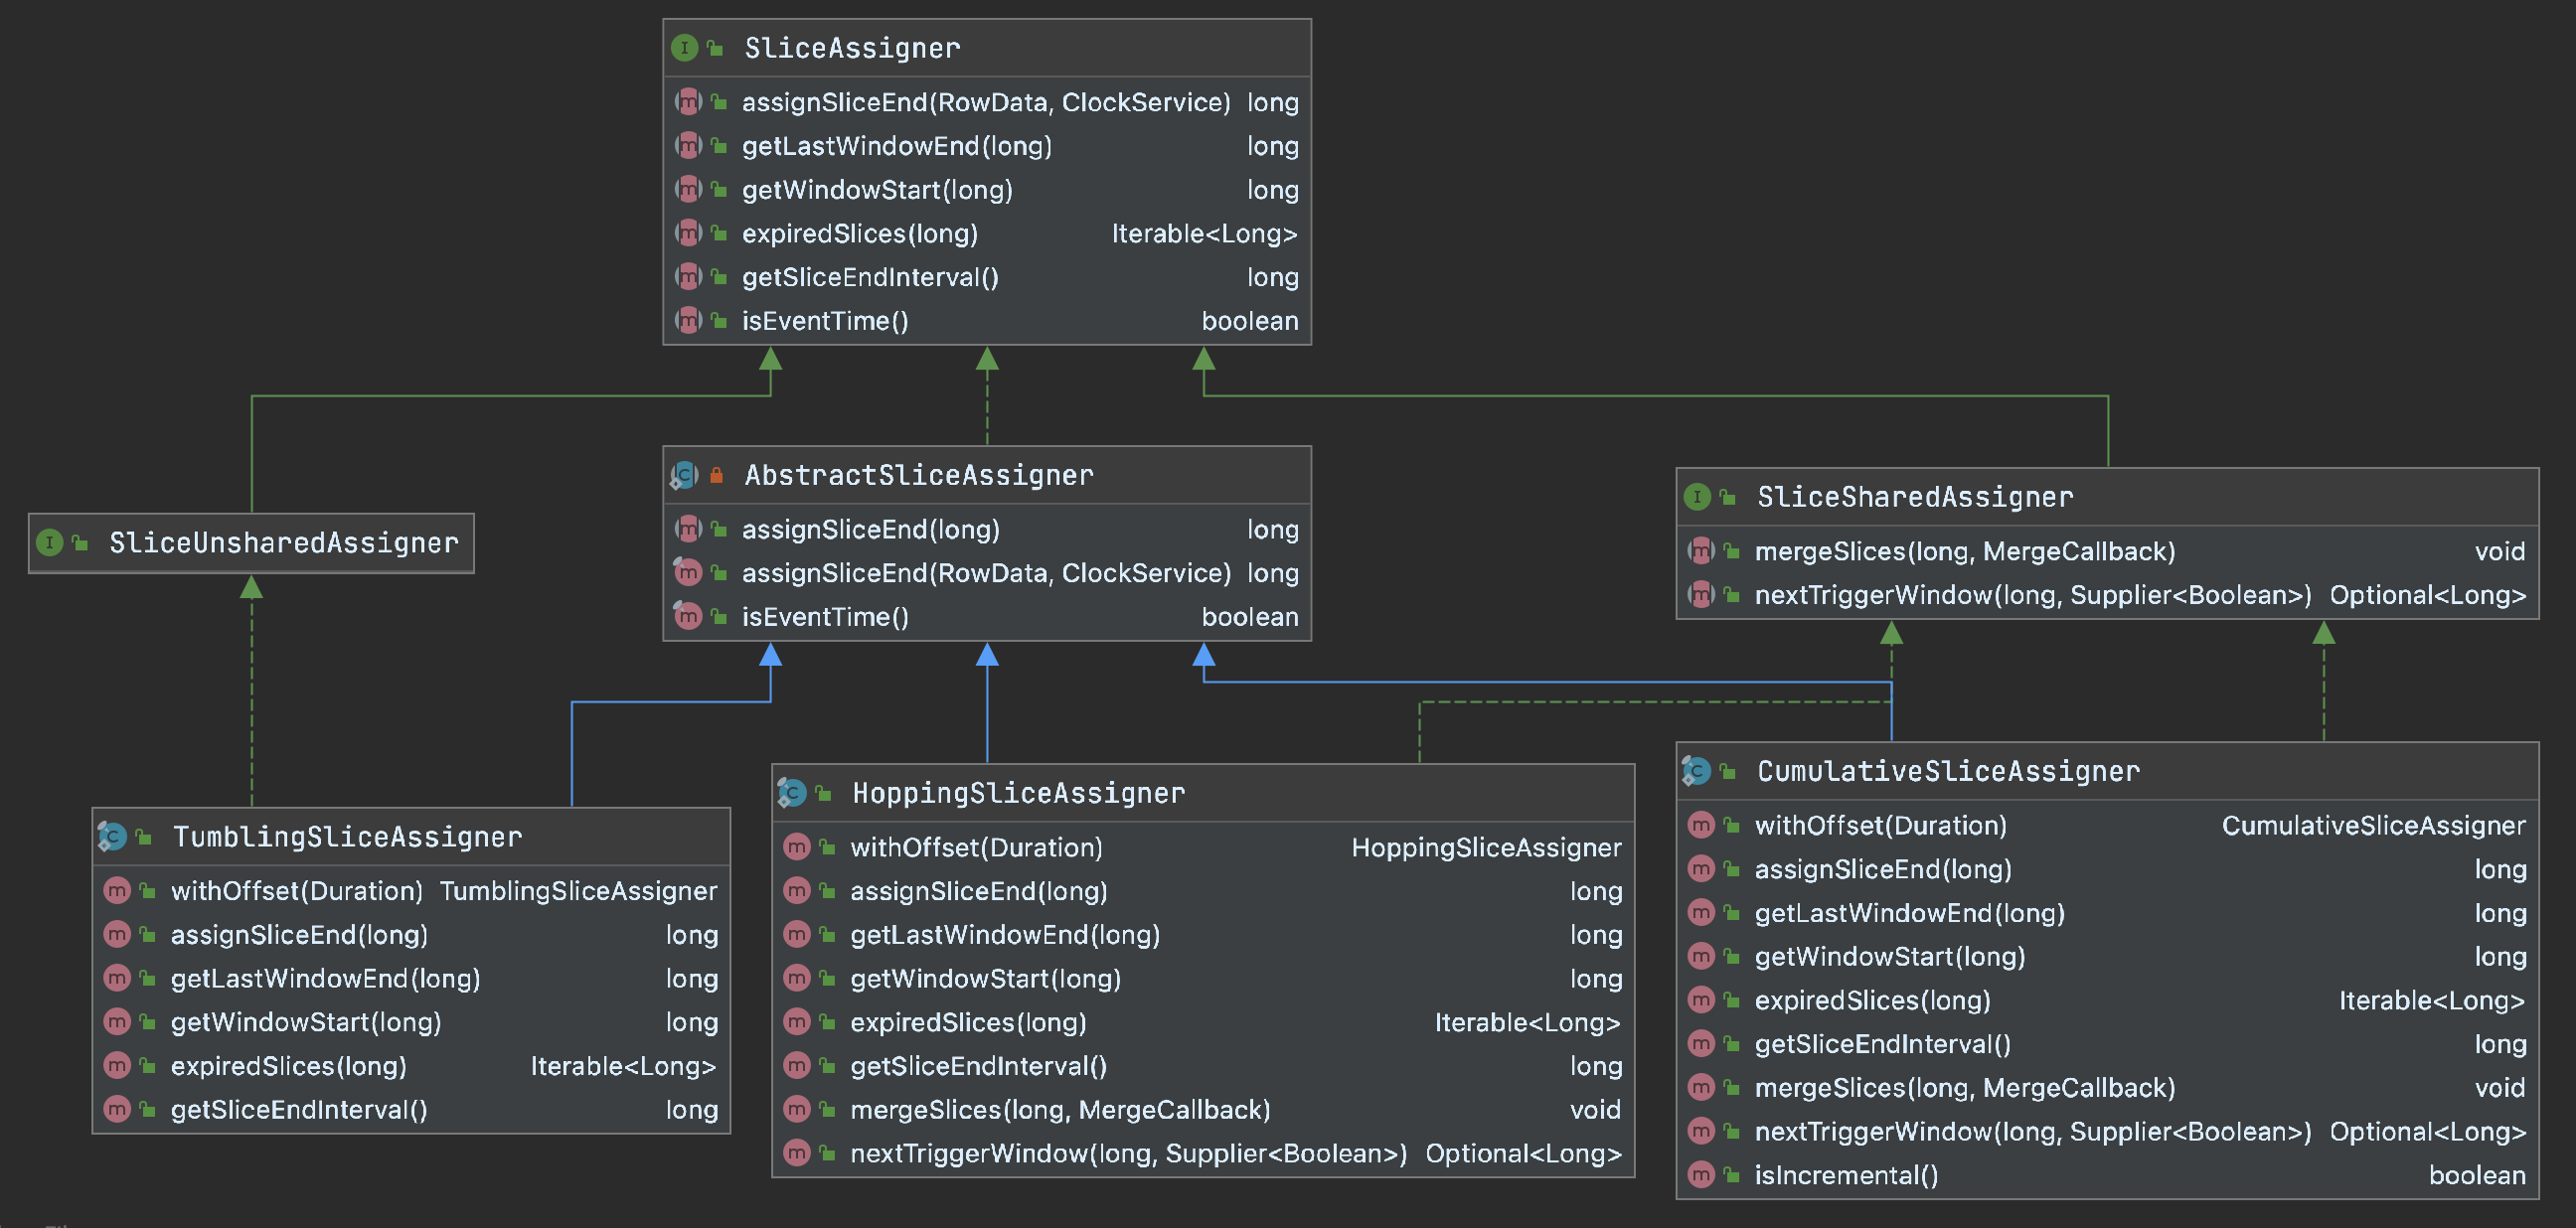Image resolution: width=2576 pixels, height=1228 pixels.
Task: Select the SliceSharedAssigner node title
Action: point(1915,497)
